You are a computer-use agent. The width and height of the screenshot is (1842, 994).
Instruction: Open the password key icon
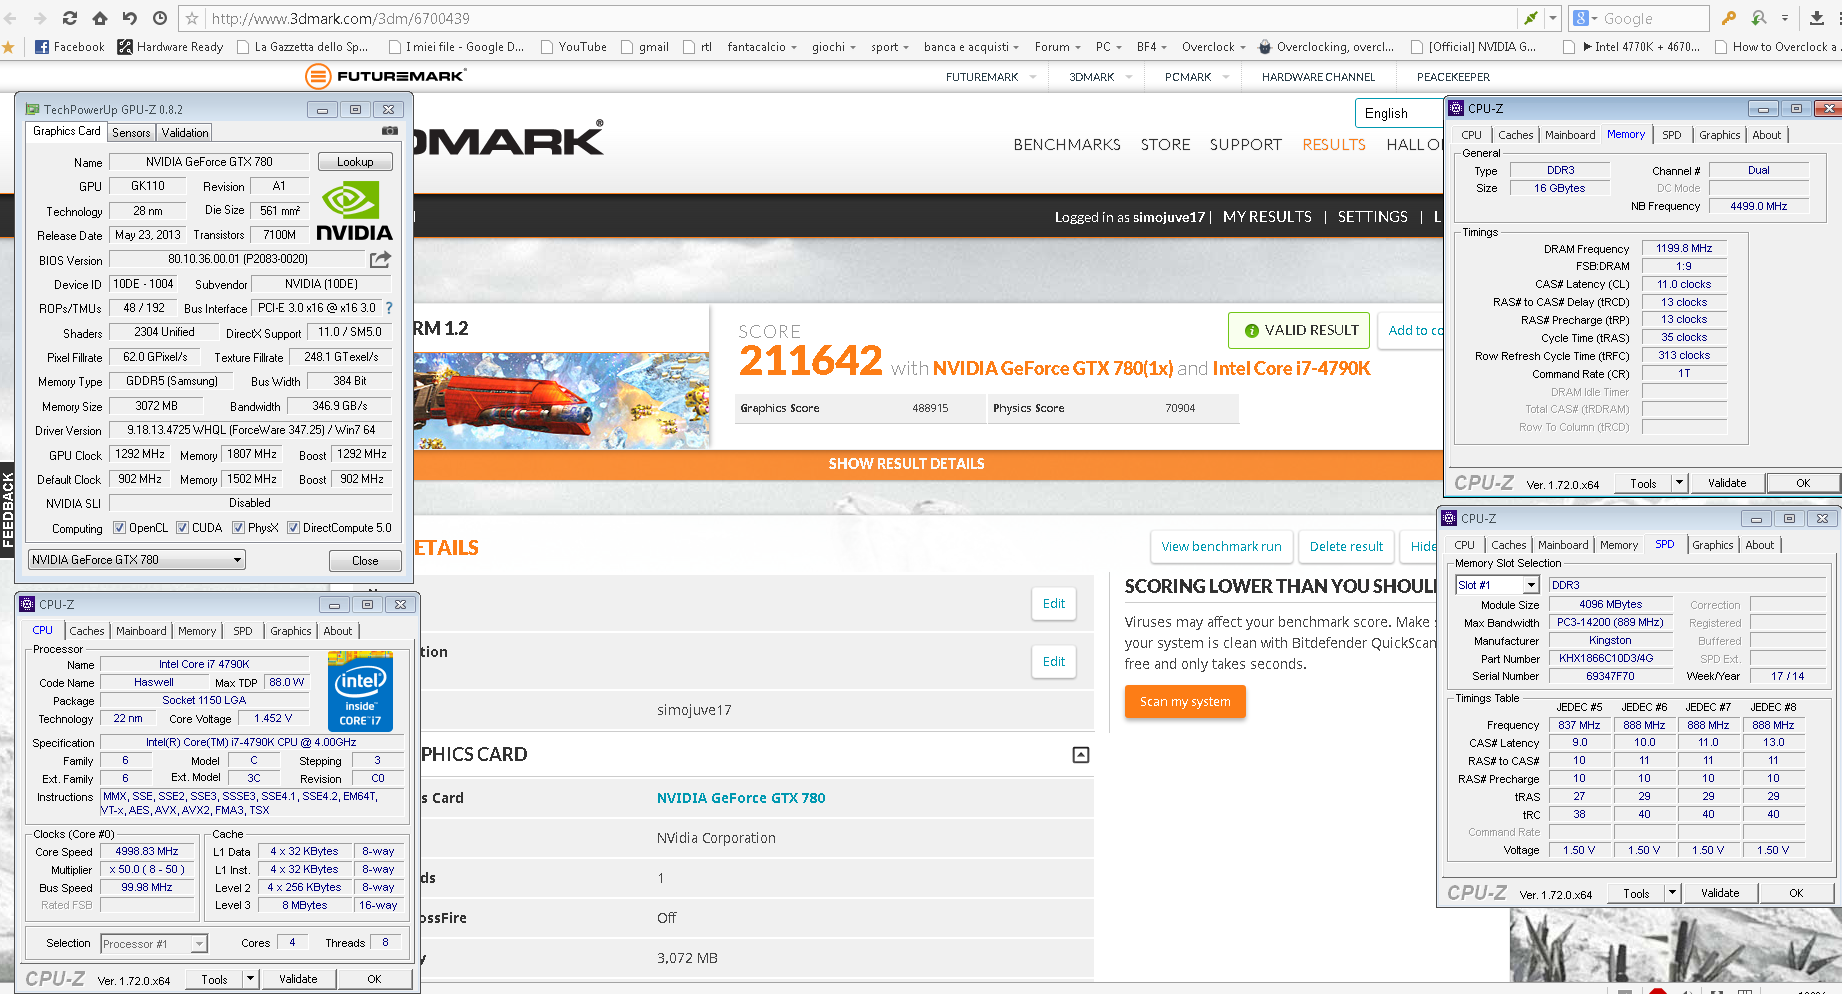(x=1729, y=18)
